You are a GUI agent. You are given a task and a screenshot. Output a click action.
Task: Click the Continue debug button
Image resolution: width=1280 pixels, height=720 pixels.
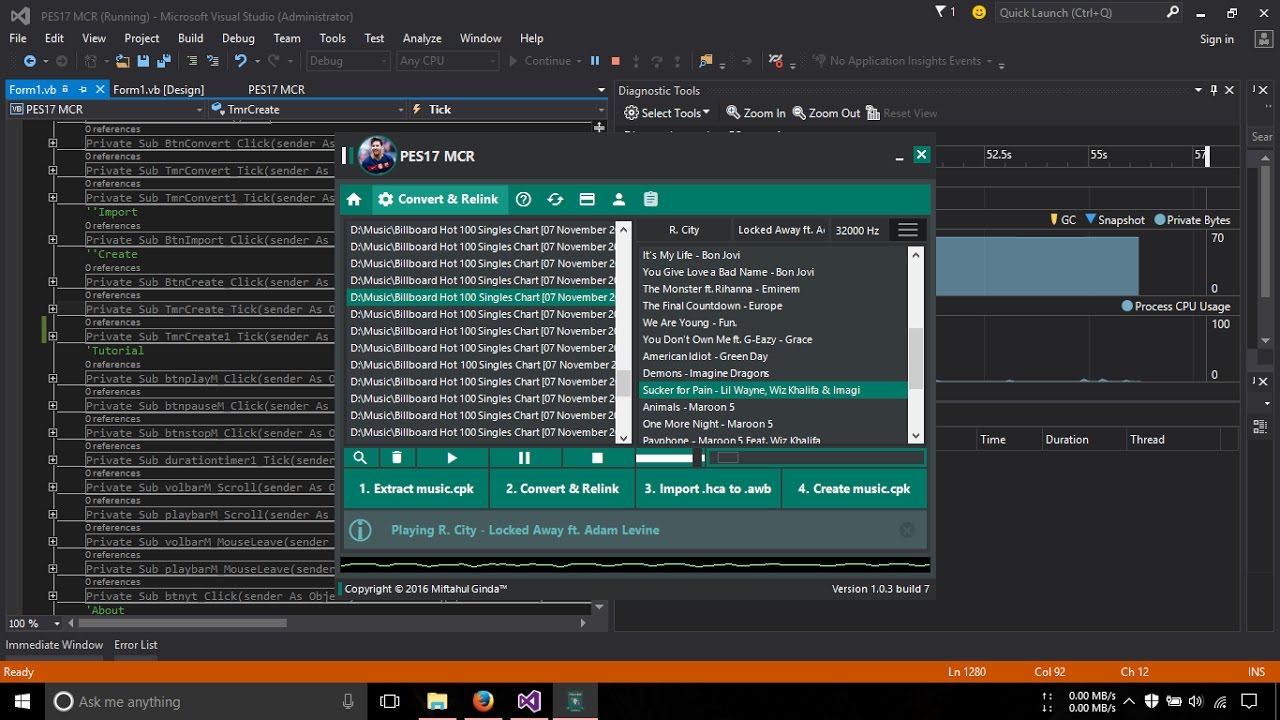(540, 61)
